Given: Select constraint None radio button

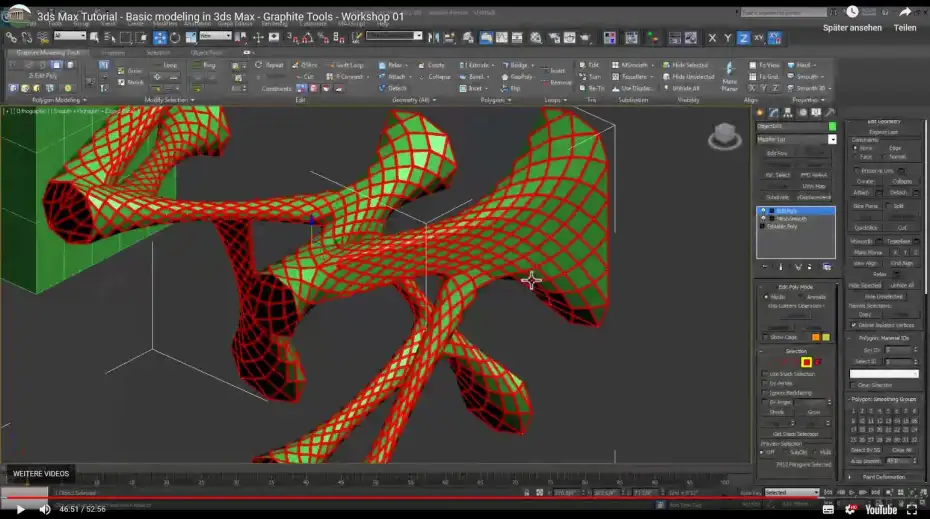Looking at the screenshot, I should coord(855,148).
